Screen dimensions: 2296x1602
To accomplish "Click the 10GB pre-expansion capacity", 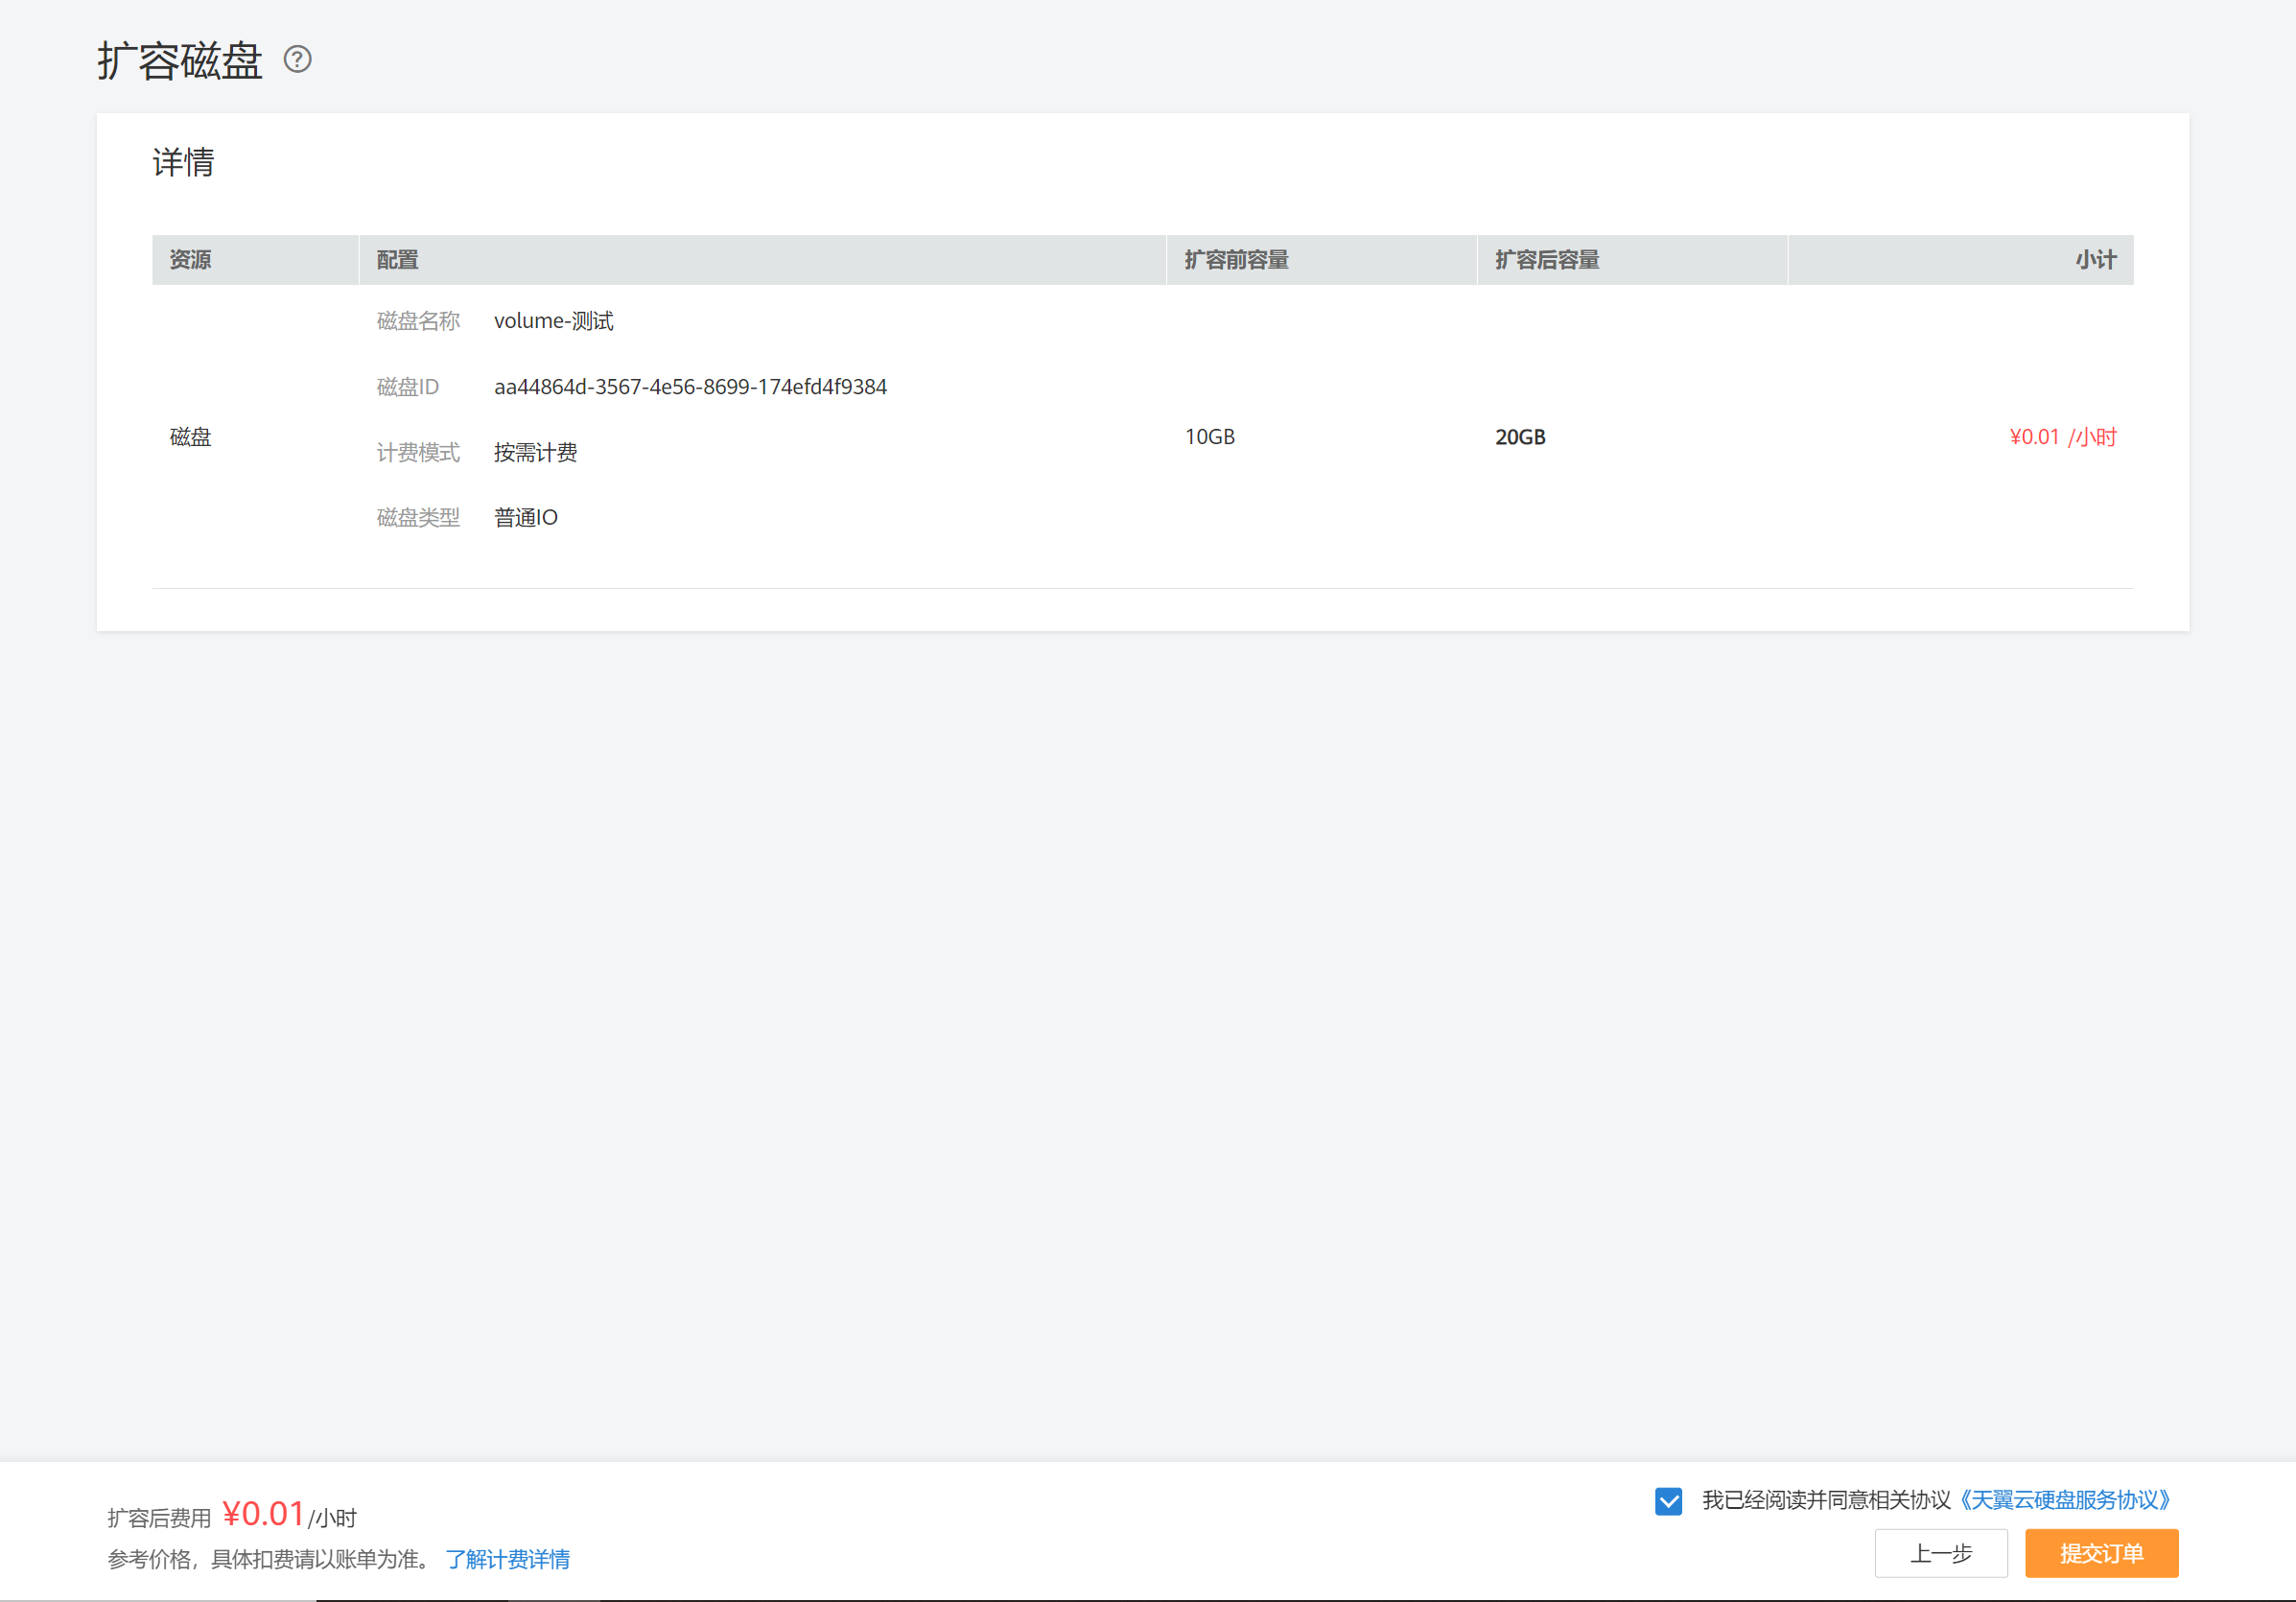I will (x=1209, y=437).
